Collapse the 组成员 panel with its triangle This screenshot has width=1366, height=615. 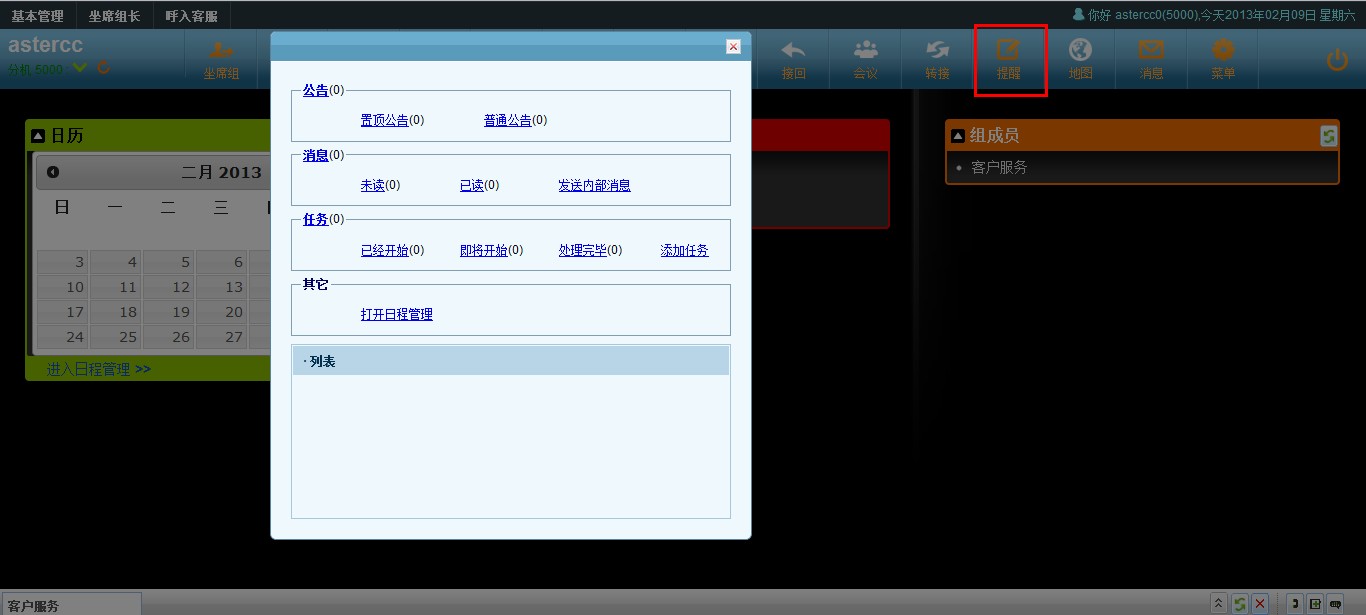click(957, 136)
